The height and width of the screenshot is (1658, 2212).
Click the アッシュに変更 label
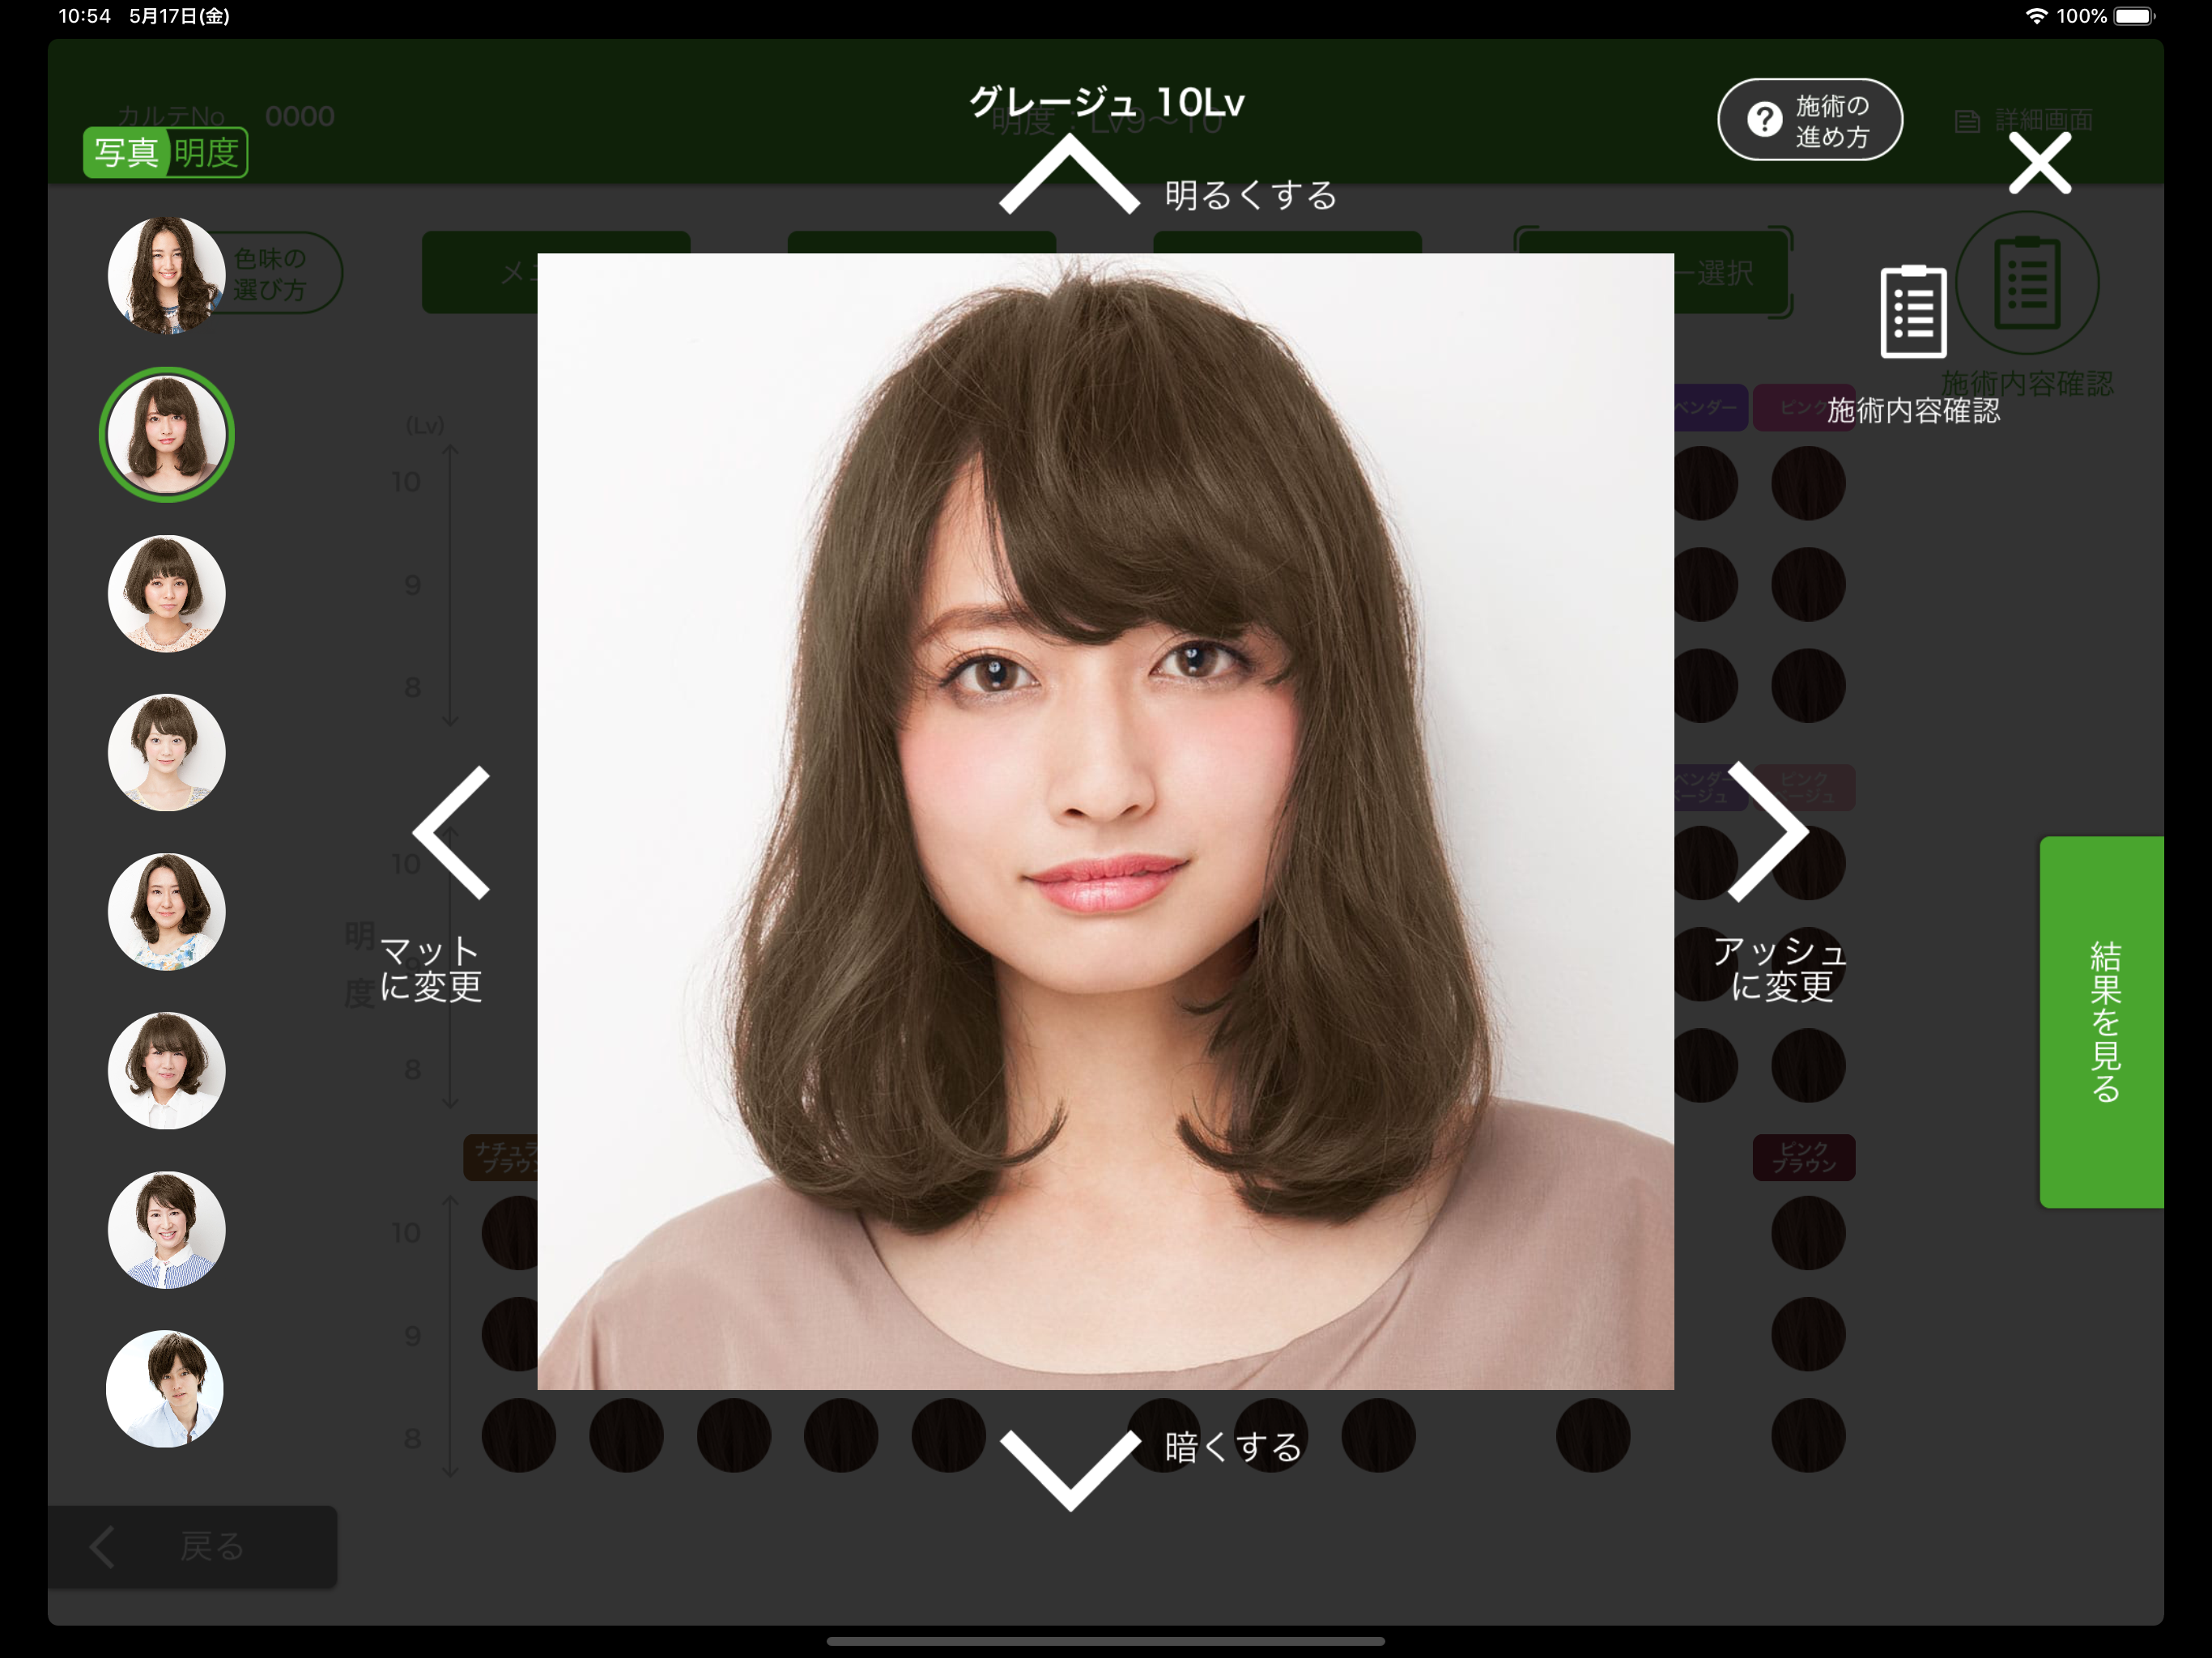pyautogui.click(x=1781, y=968)
